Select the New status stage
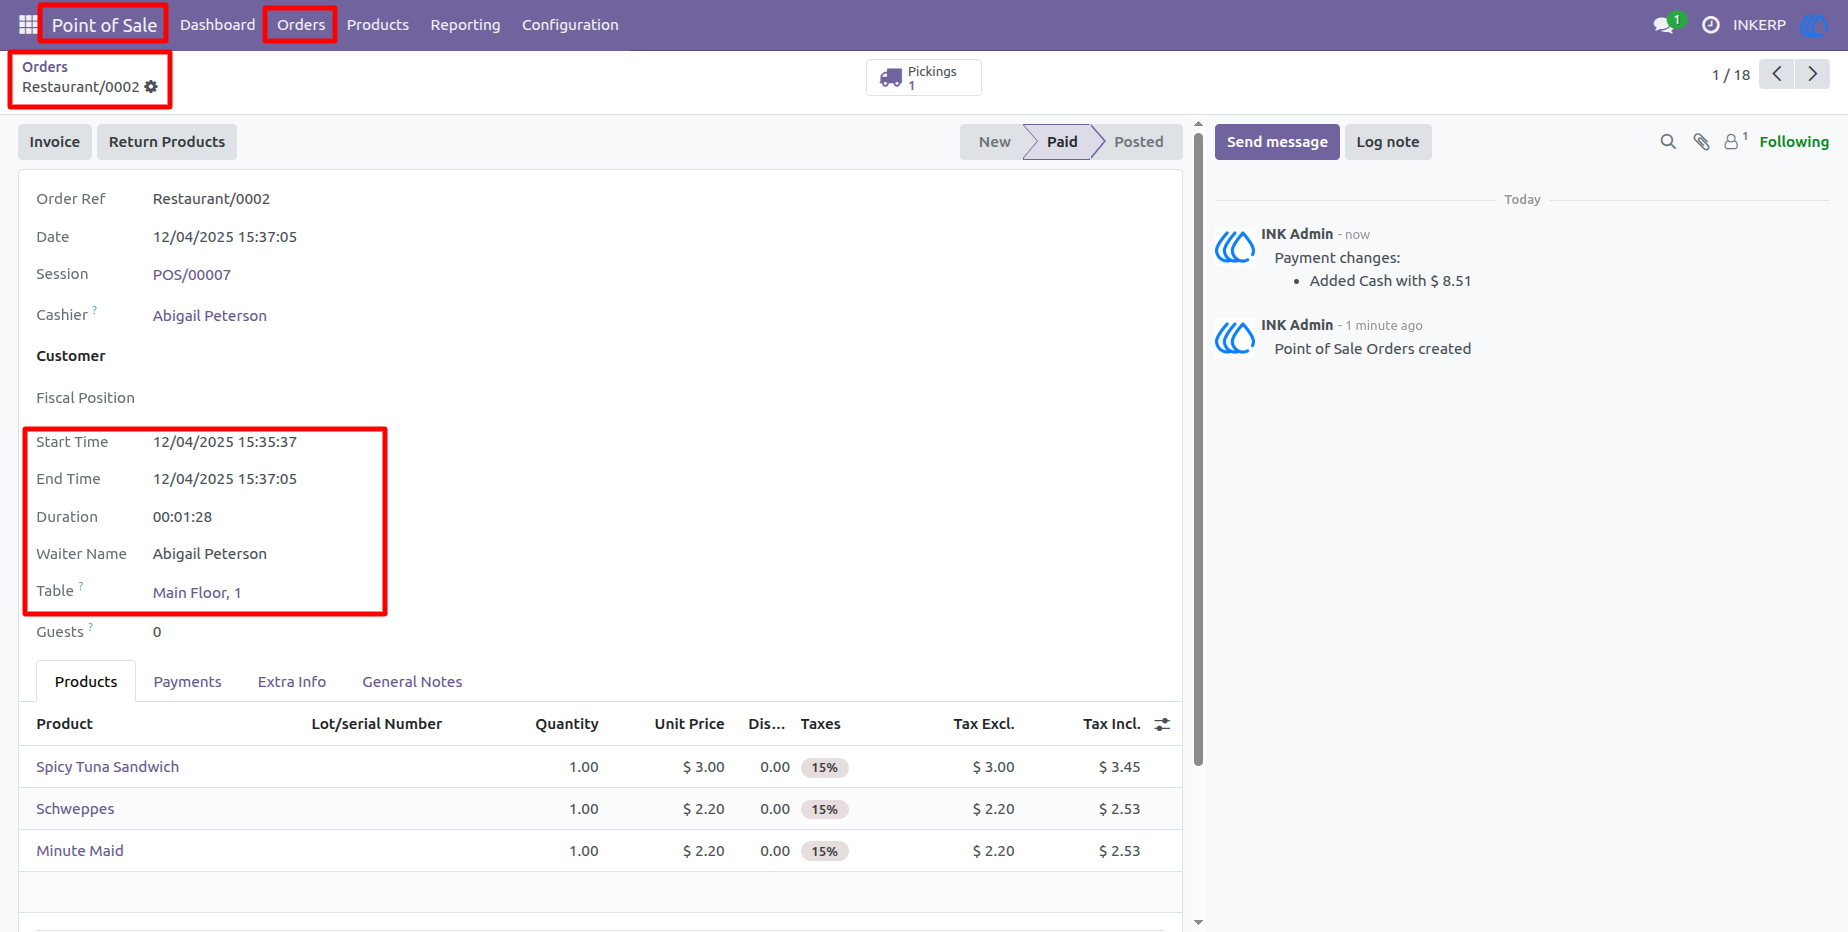The width and height of the screenshot is (1848, 932). [x=994, y=142]
